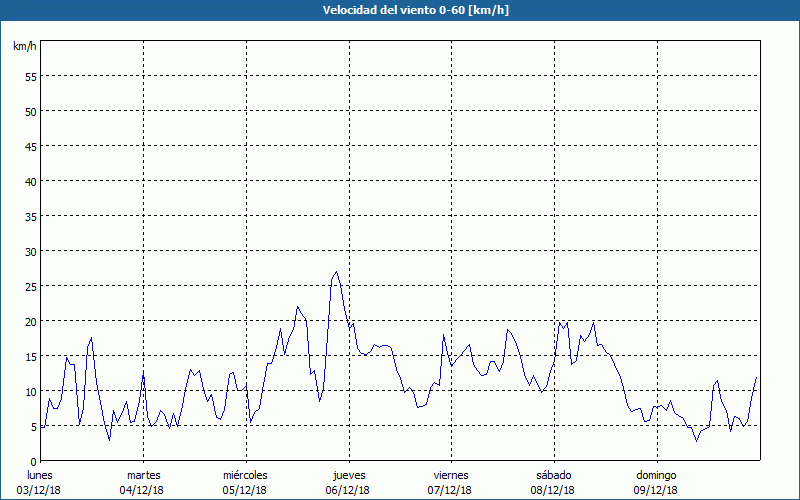Click the highest wind speed peak near 27 km/h
The height and width of the screenshot is (500, 800).
(x=336, y=272)
